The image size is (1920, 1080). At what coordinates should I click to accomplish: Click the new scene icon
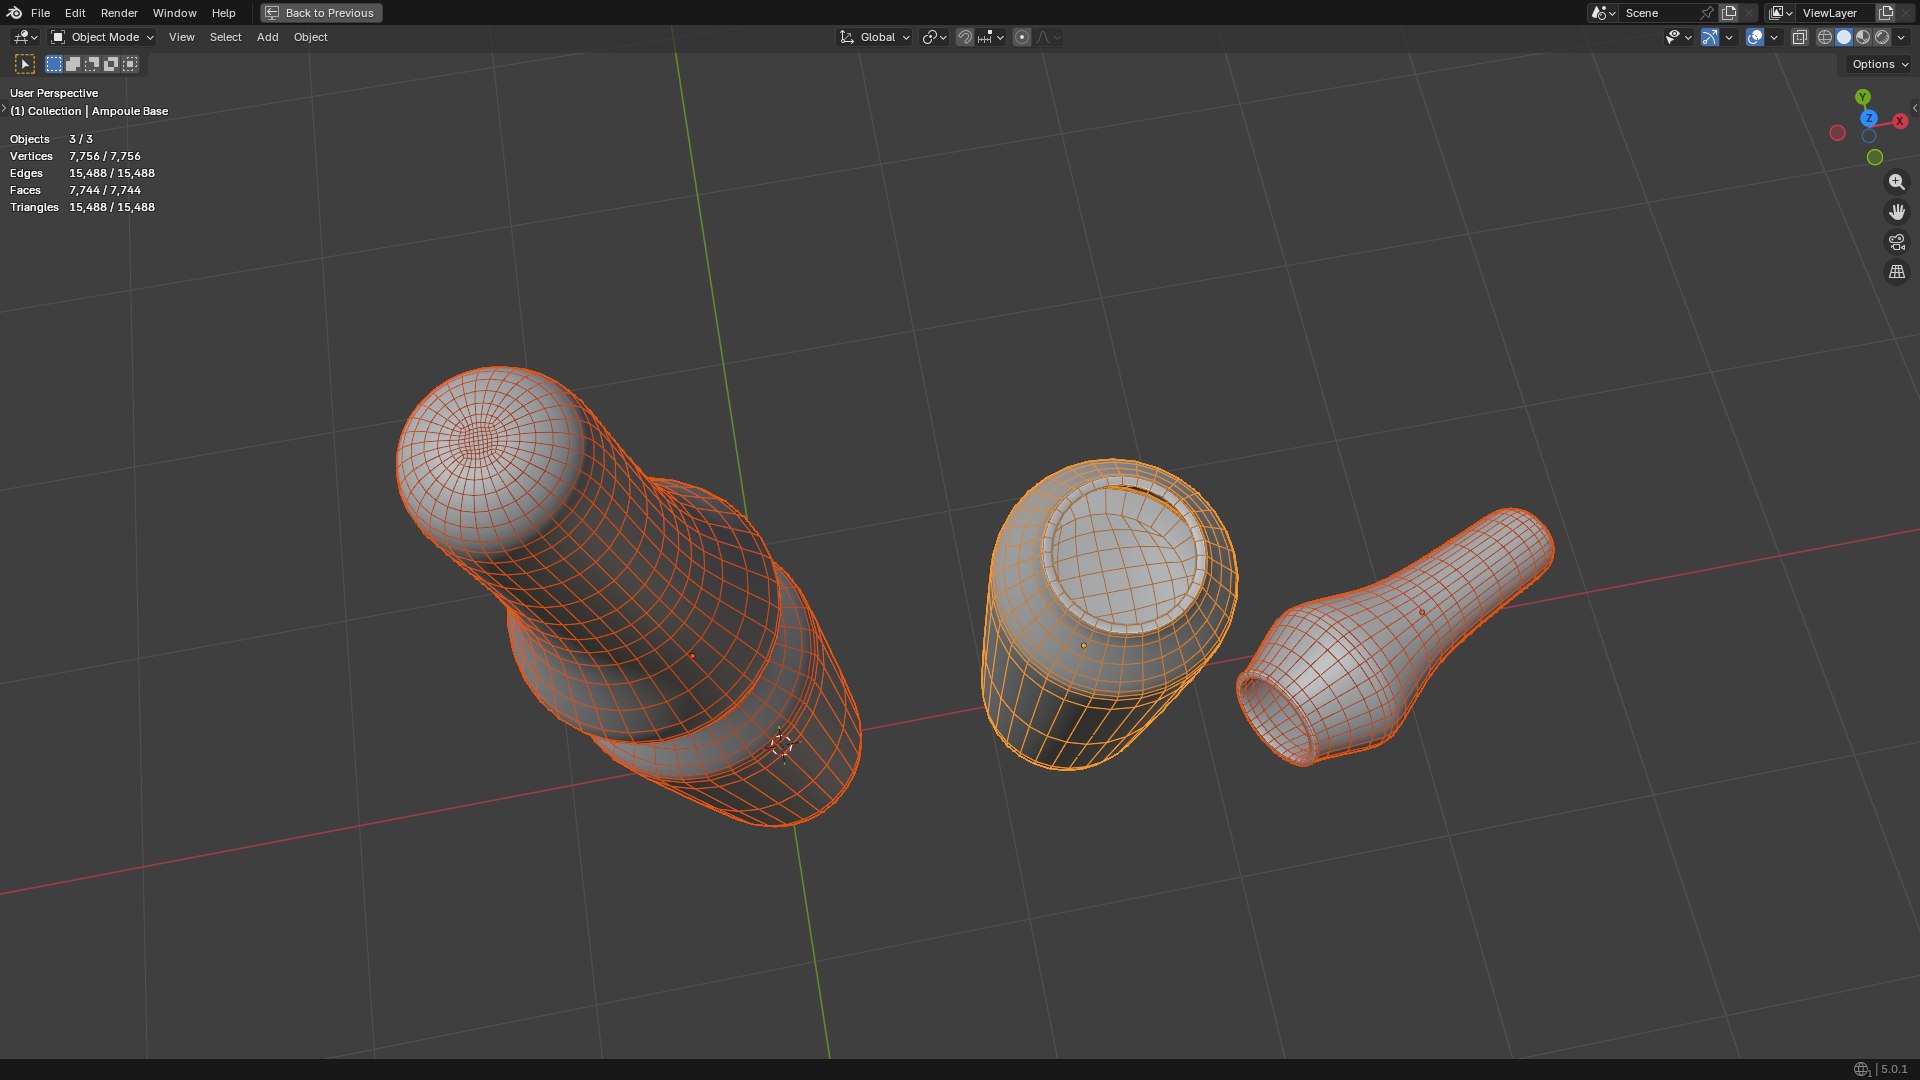1729,13
